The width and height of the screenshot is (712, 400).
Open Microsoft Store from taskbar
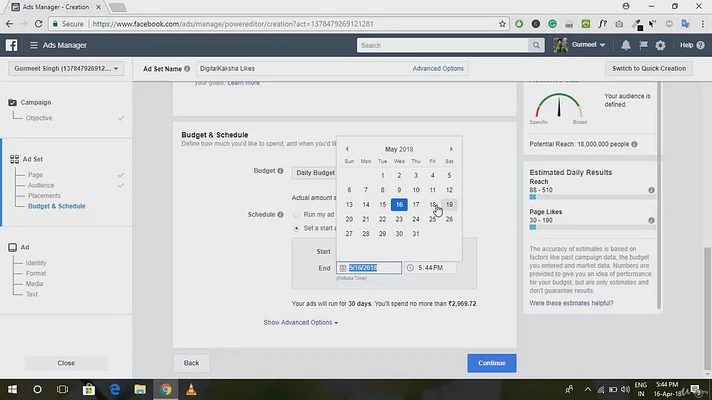click(89, 390)
